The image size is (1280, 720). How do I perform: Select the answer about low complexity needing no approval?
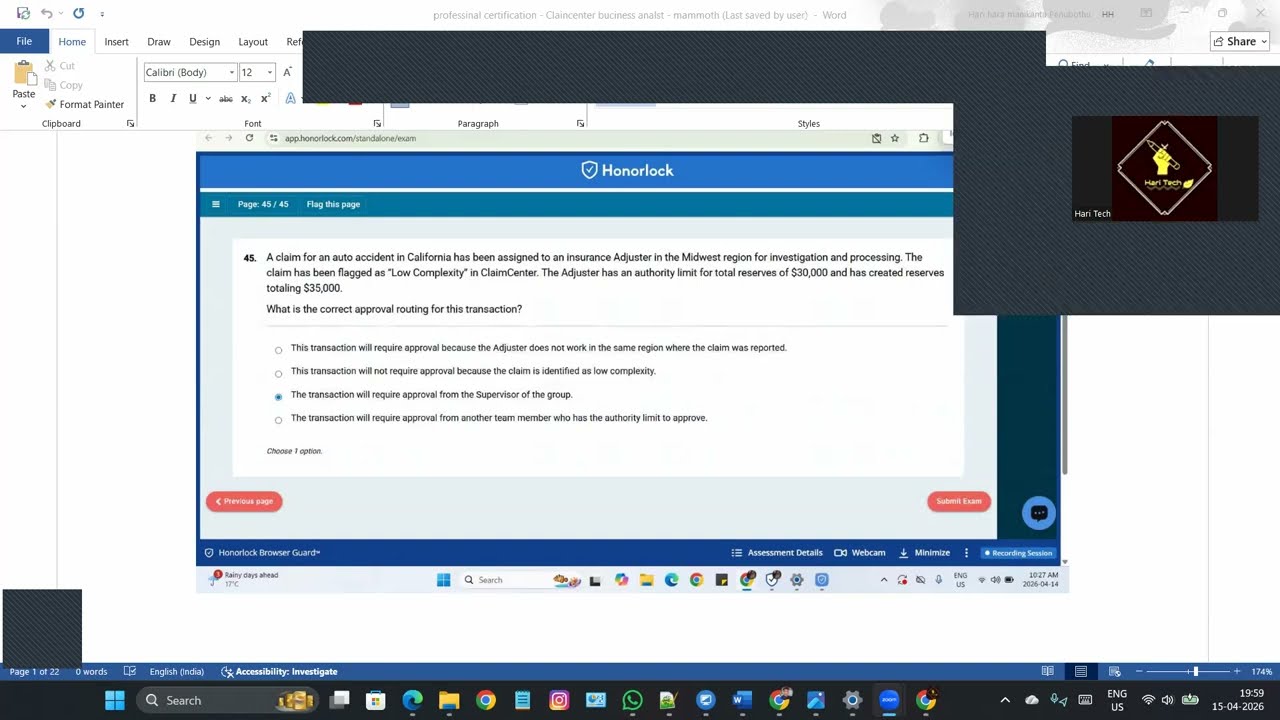[278, 374]
